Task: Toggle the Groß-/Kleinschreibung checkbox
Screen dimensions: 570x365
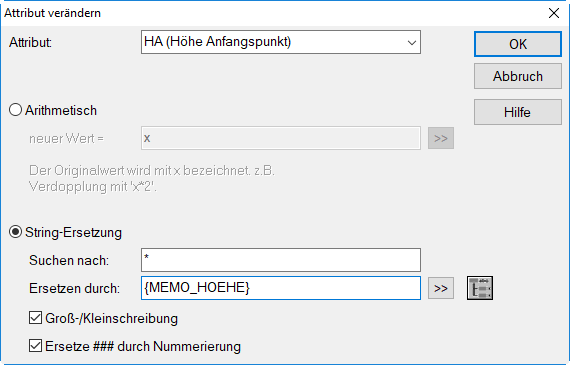Action: click(x=35, y=318)
